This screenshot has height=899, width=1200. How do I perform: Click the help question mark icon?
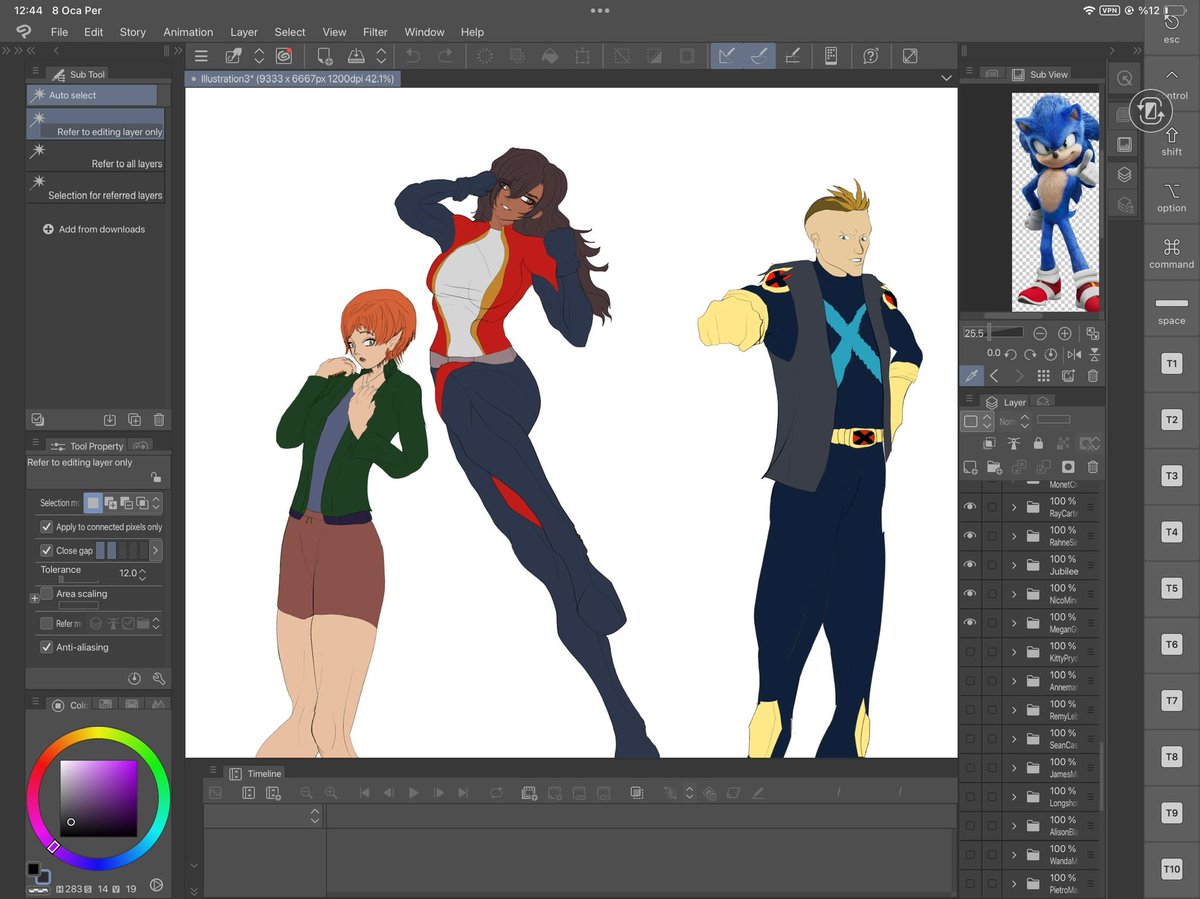point(870,57)
